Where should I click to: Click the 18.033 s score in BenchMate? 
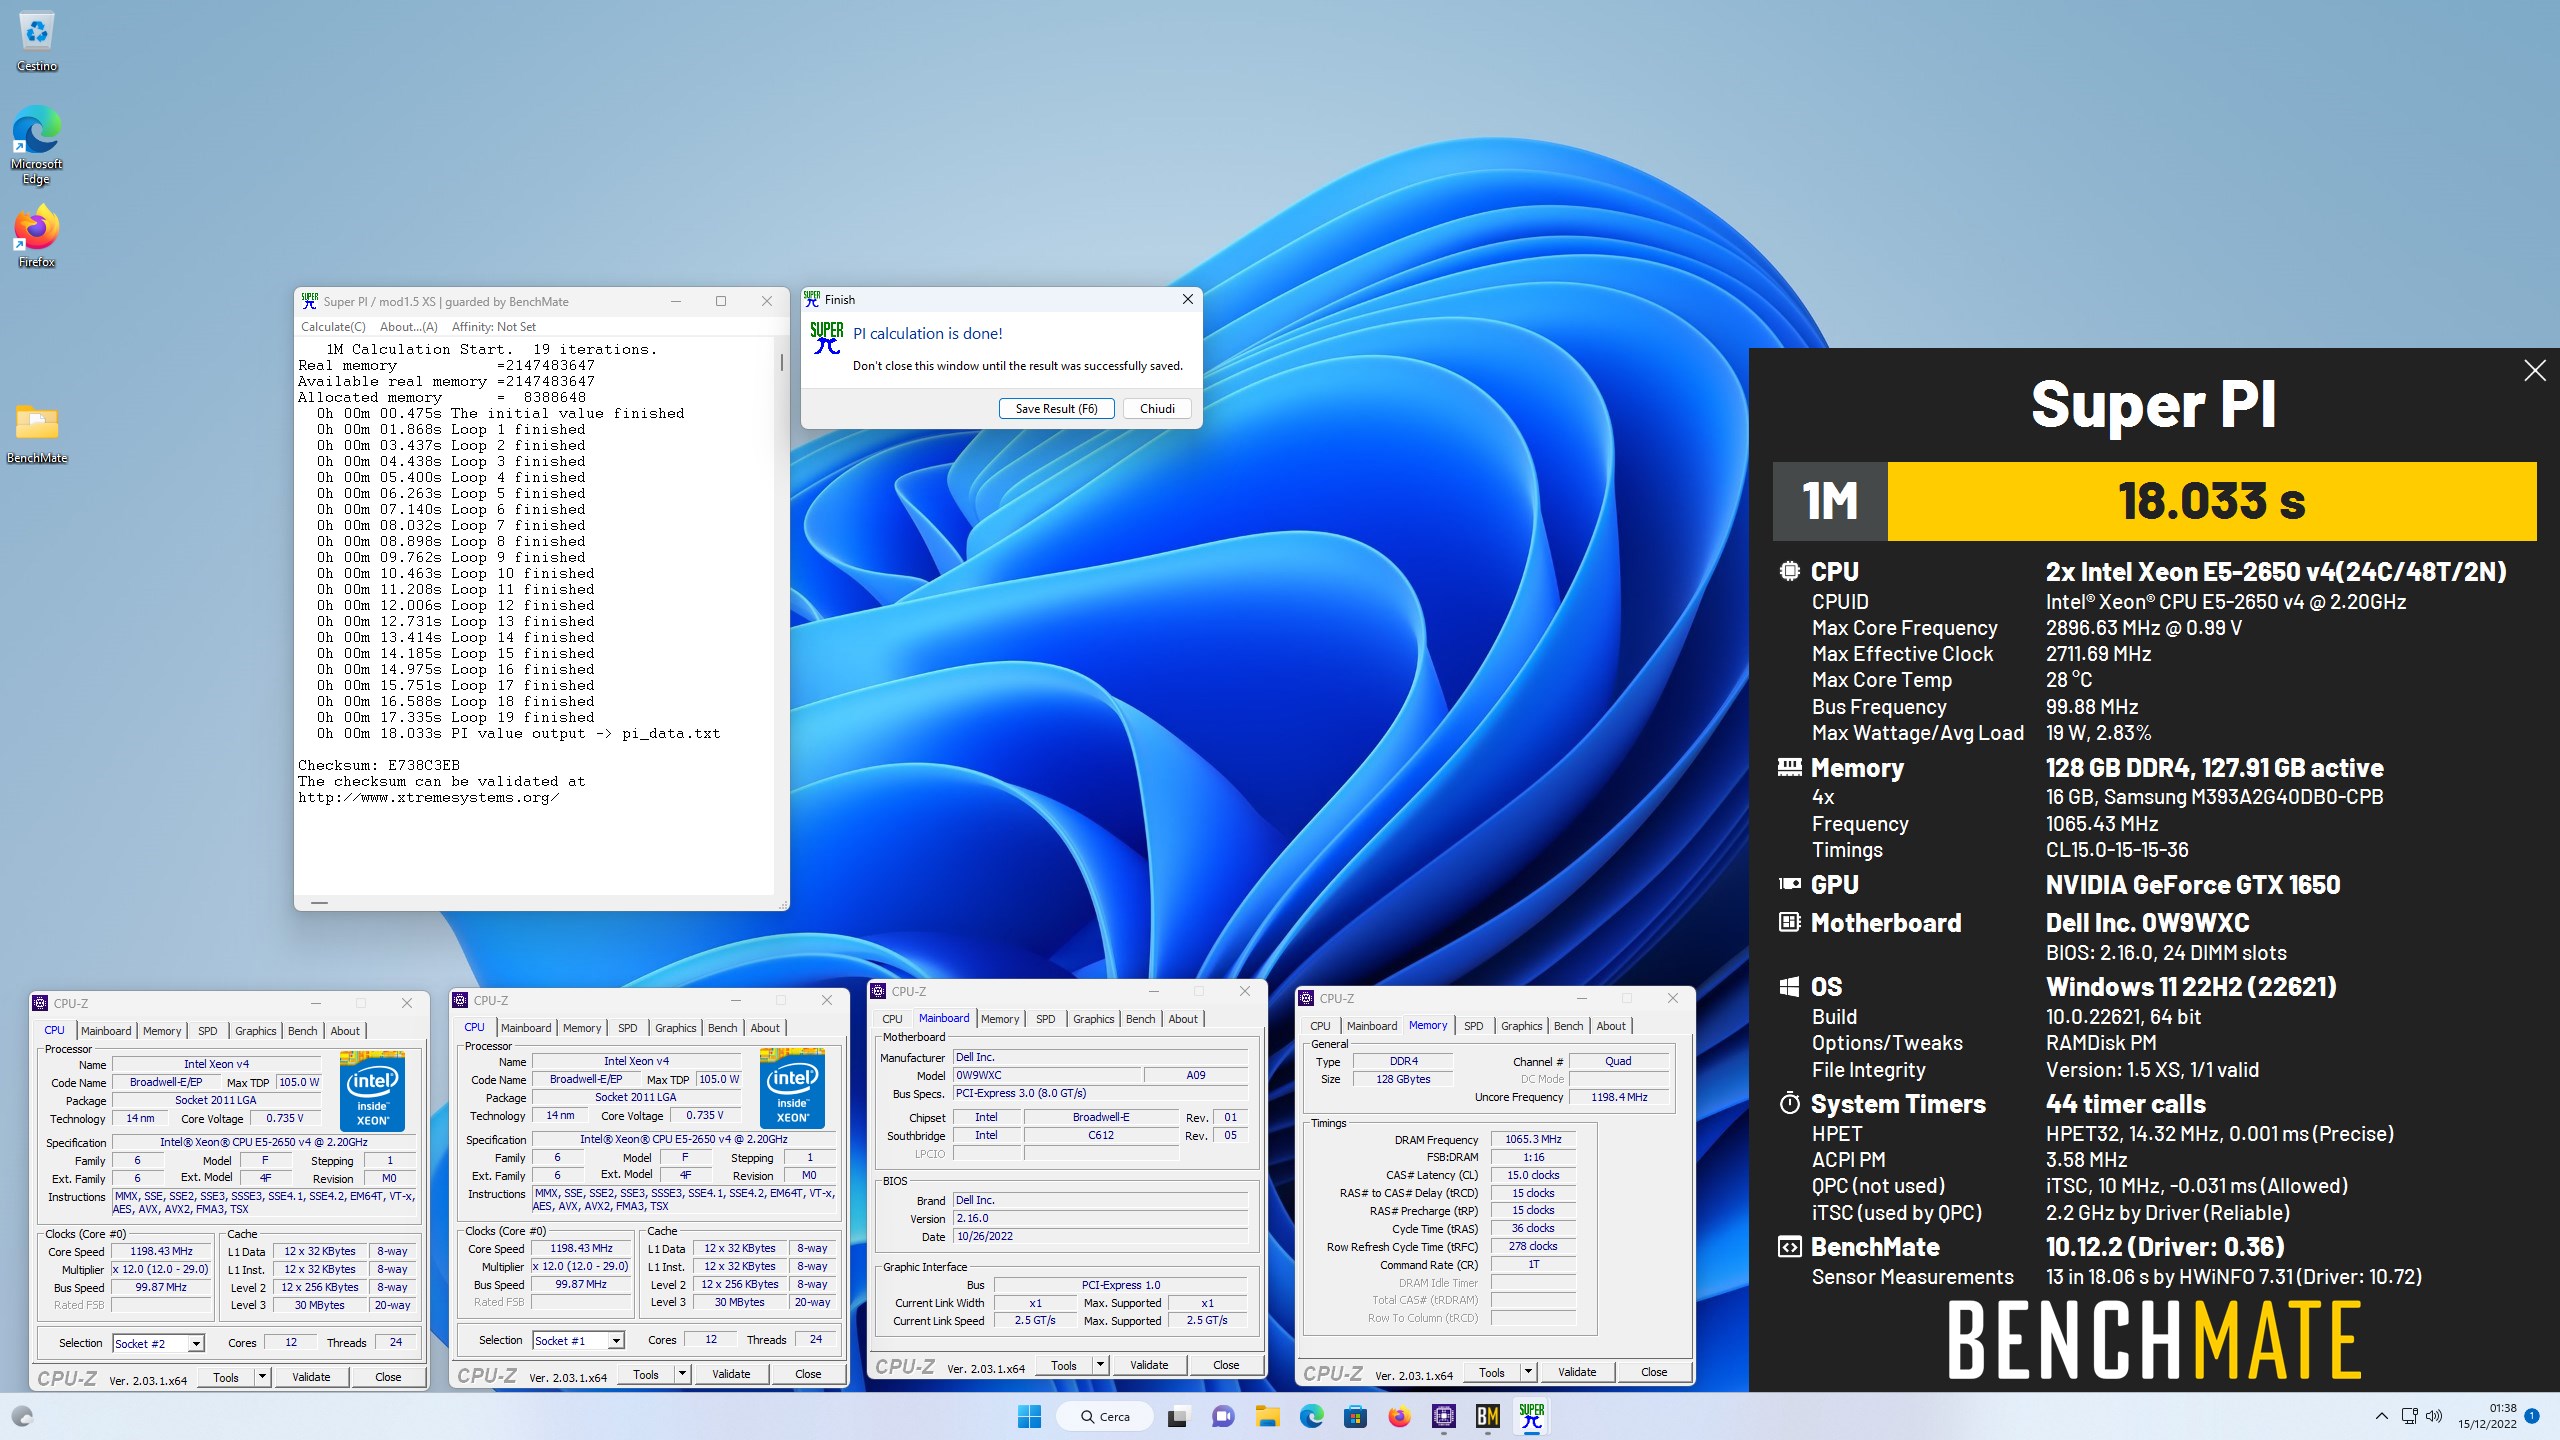tap(2211, 502)
